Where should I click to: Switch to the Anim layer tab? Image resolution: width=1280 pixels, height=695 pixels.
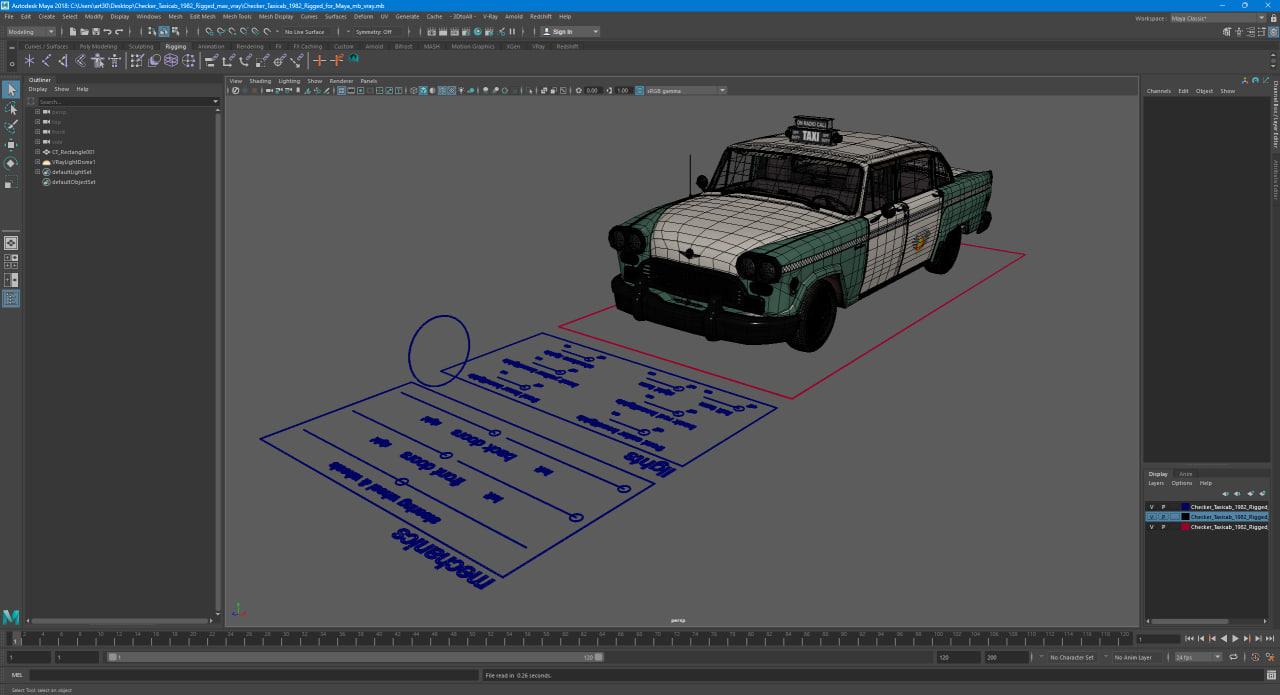(x=1186, y=474)
